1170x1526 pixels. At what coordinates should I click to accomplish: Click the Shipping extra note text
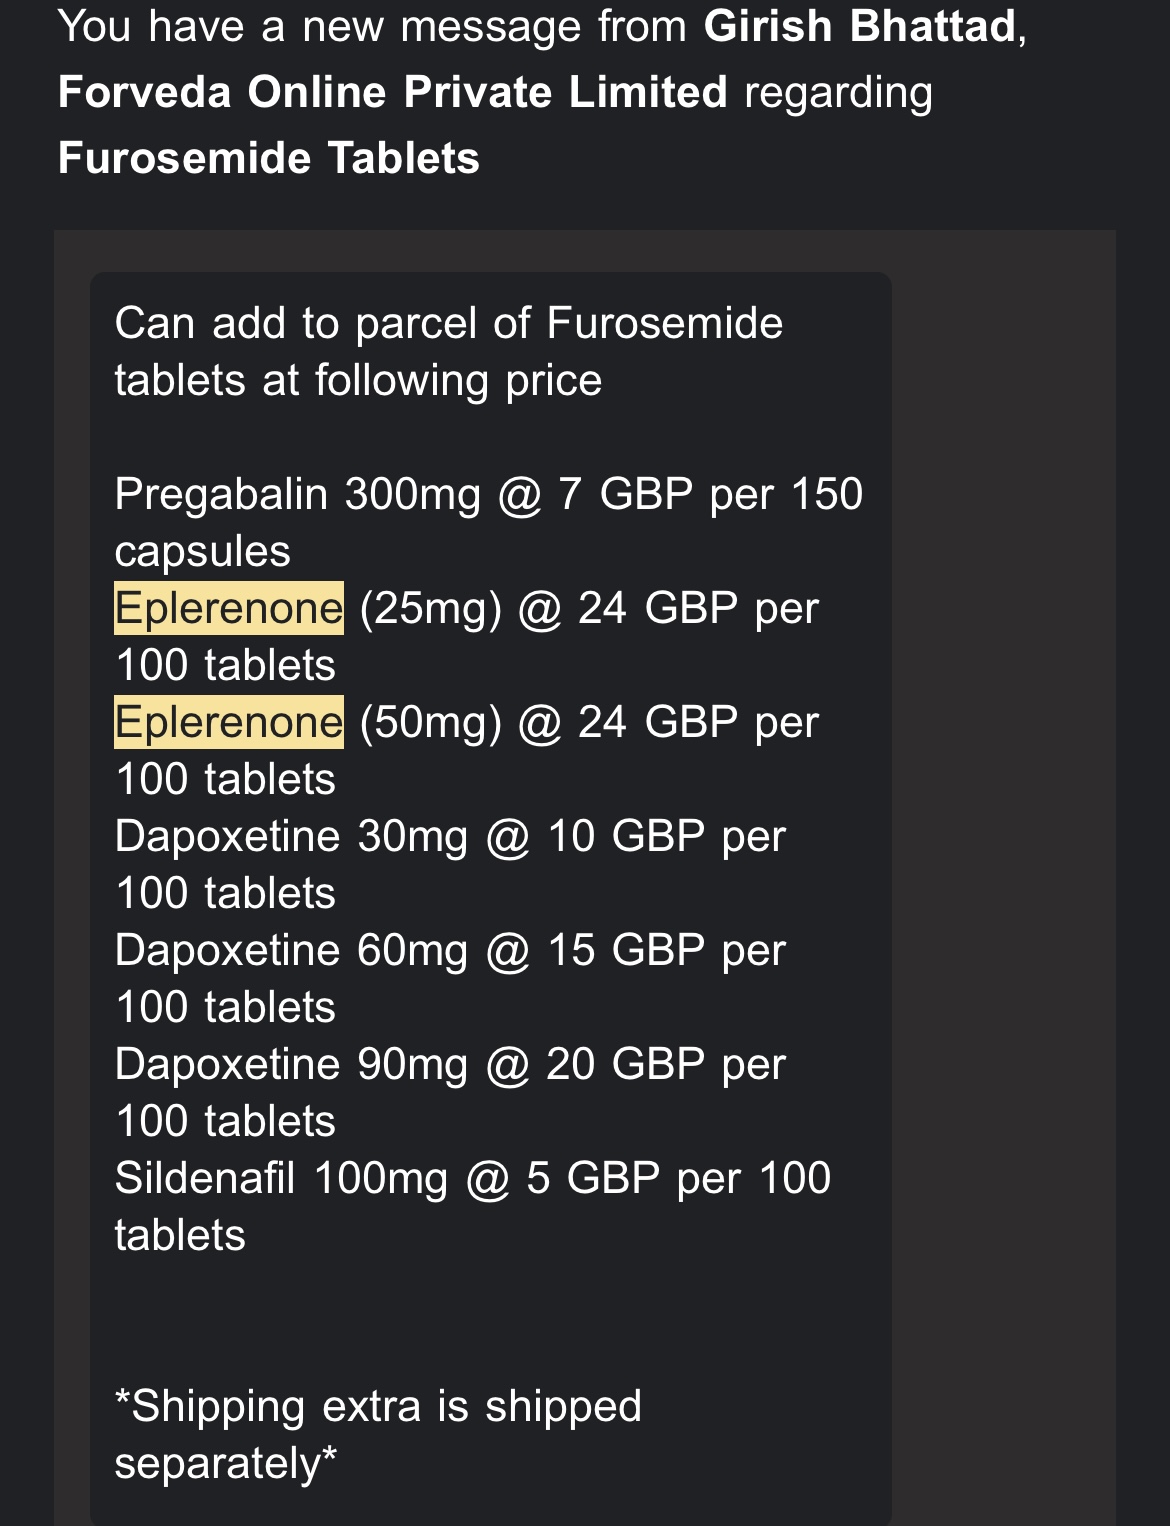pyautogui.click(x=378, y=1434)
